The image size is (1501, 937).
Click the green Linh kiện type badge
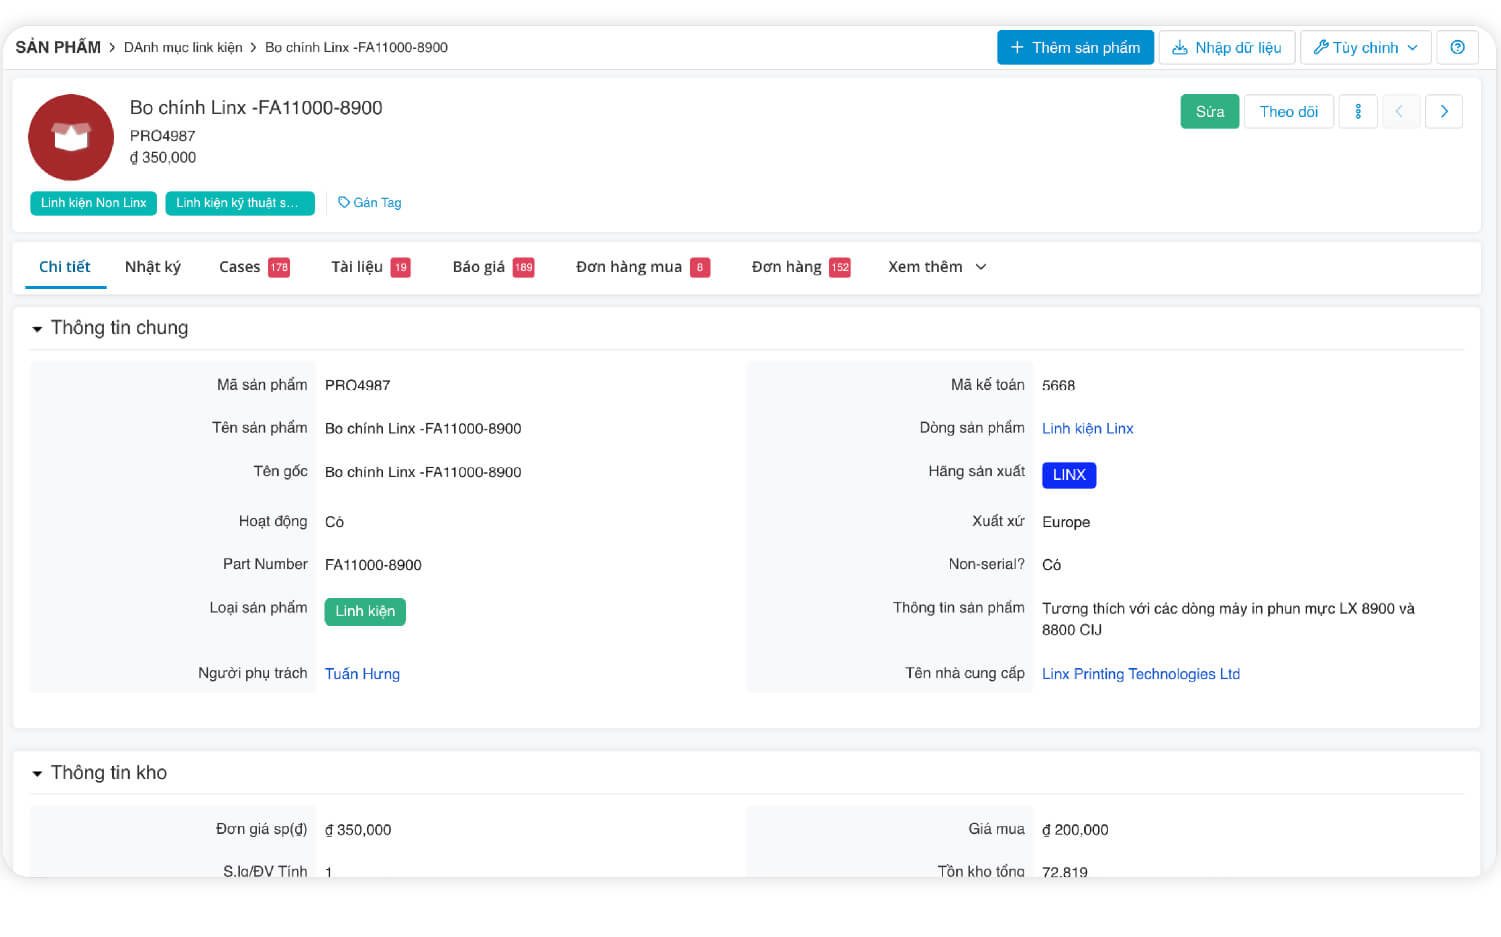(x=365, y=611)
